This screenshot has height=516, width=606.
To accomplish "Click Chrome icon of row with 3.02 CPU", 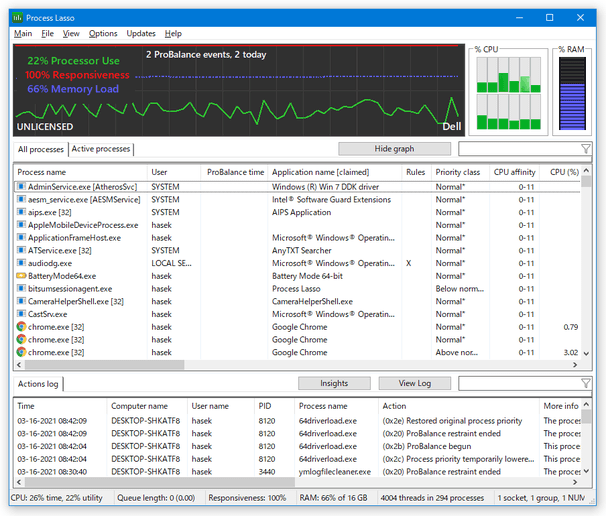I will [x=21, y=353].
